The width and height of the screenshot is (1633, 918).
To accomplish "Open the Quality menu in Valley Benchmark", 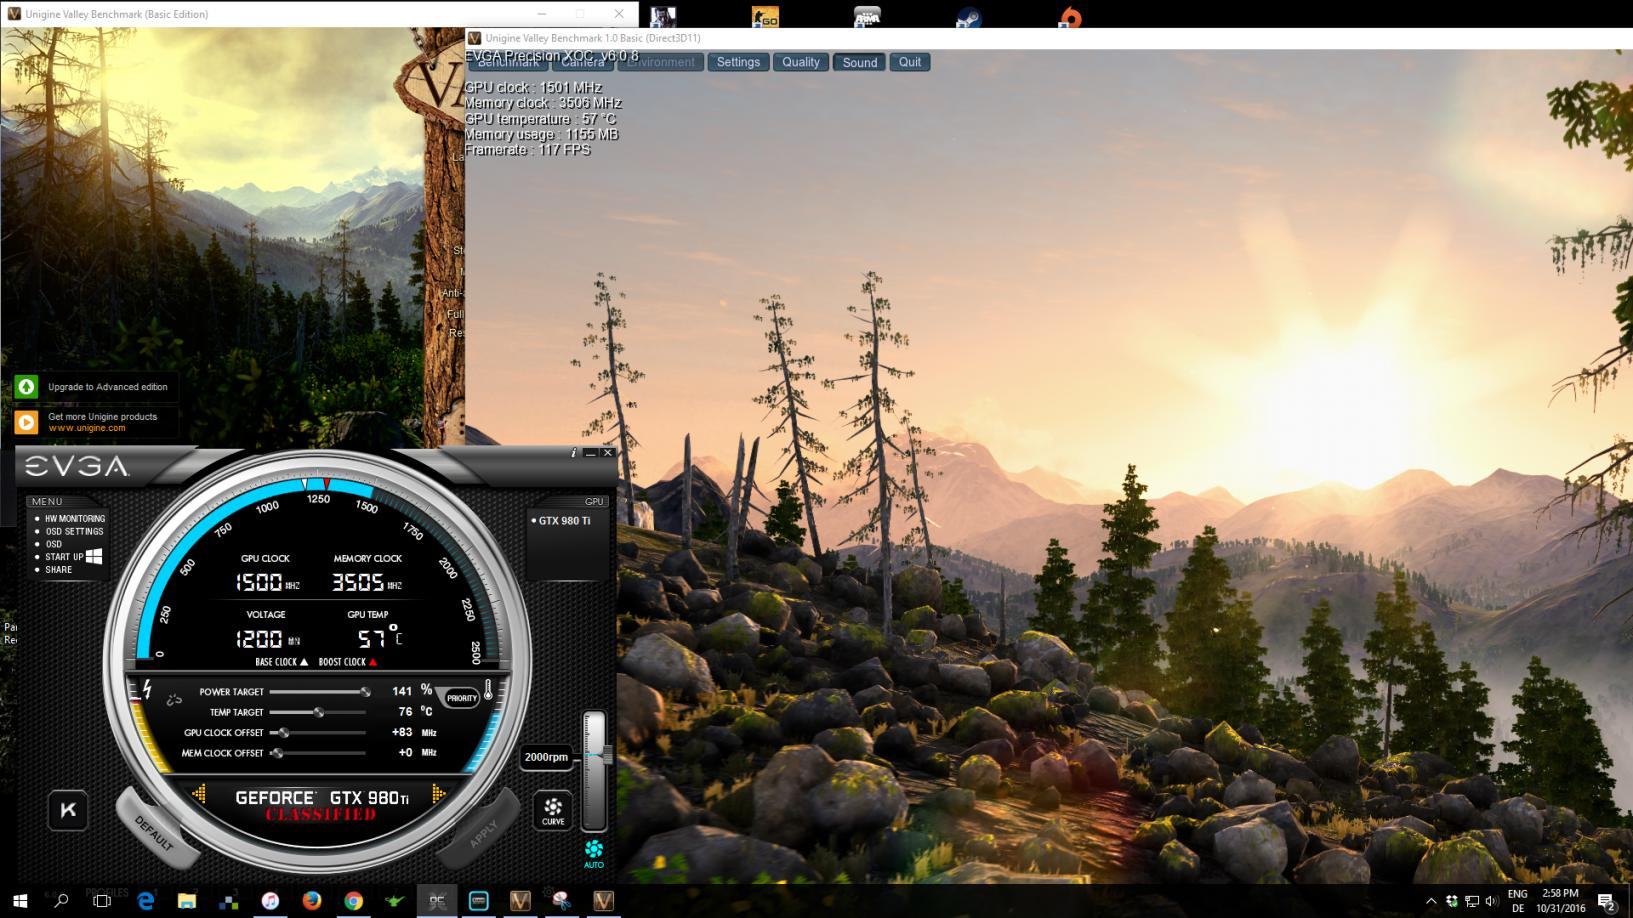I will point(801,62).
